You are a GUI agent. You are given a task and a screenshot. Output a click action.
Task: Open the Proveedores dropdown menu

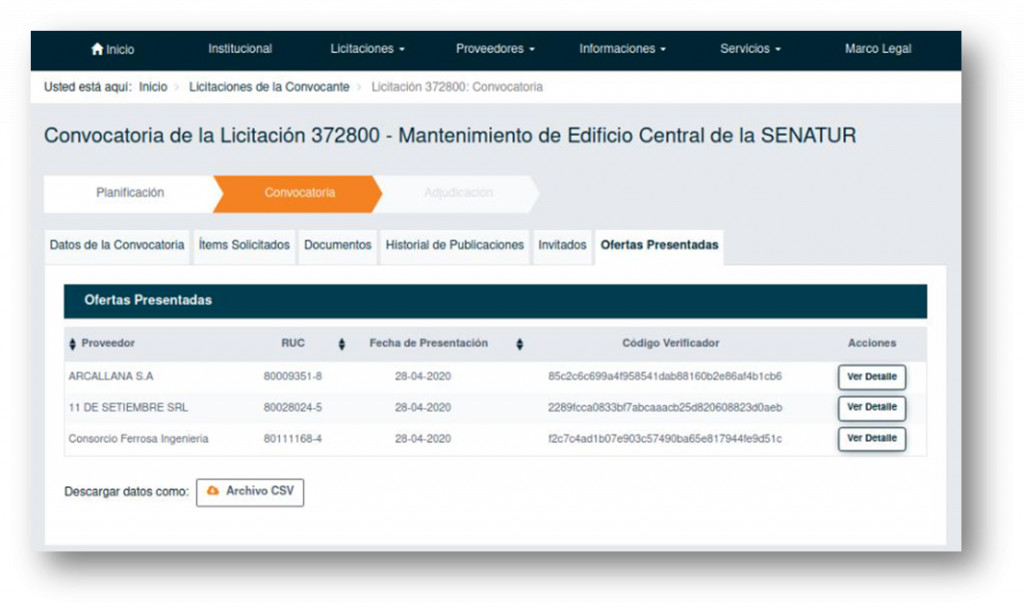point(495,49)
